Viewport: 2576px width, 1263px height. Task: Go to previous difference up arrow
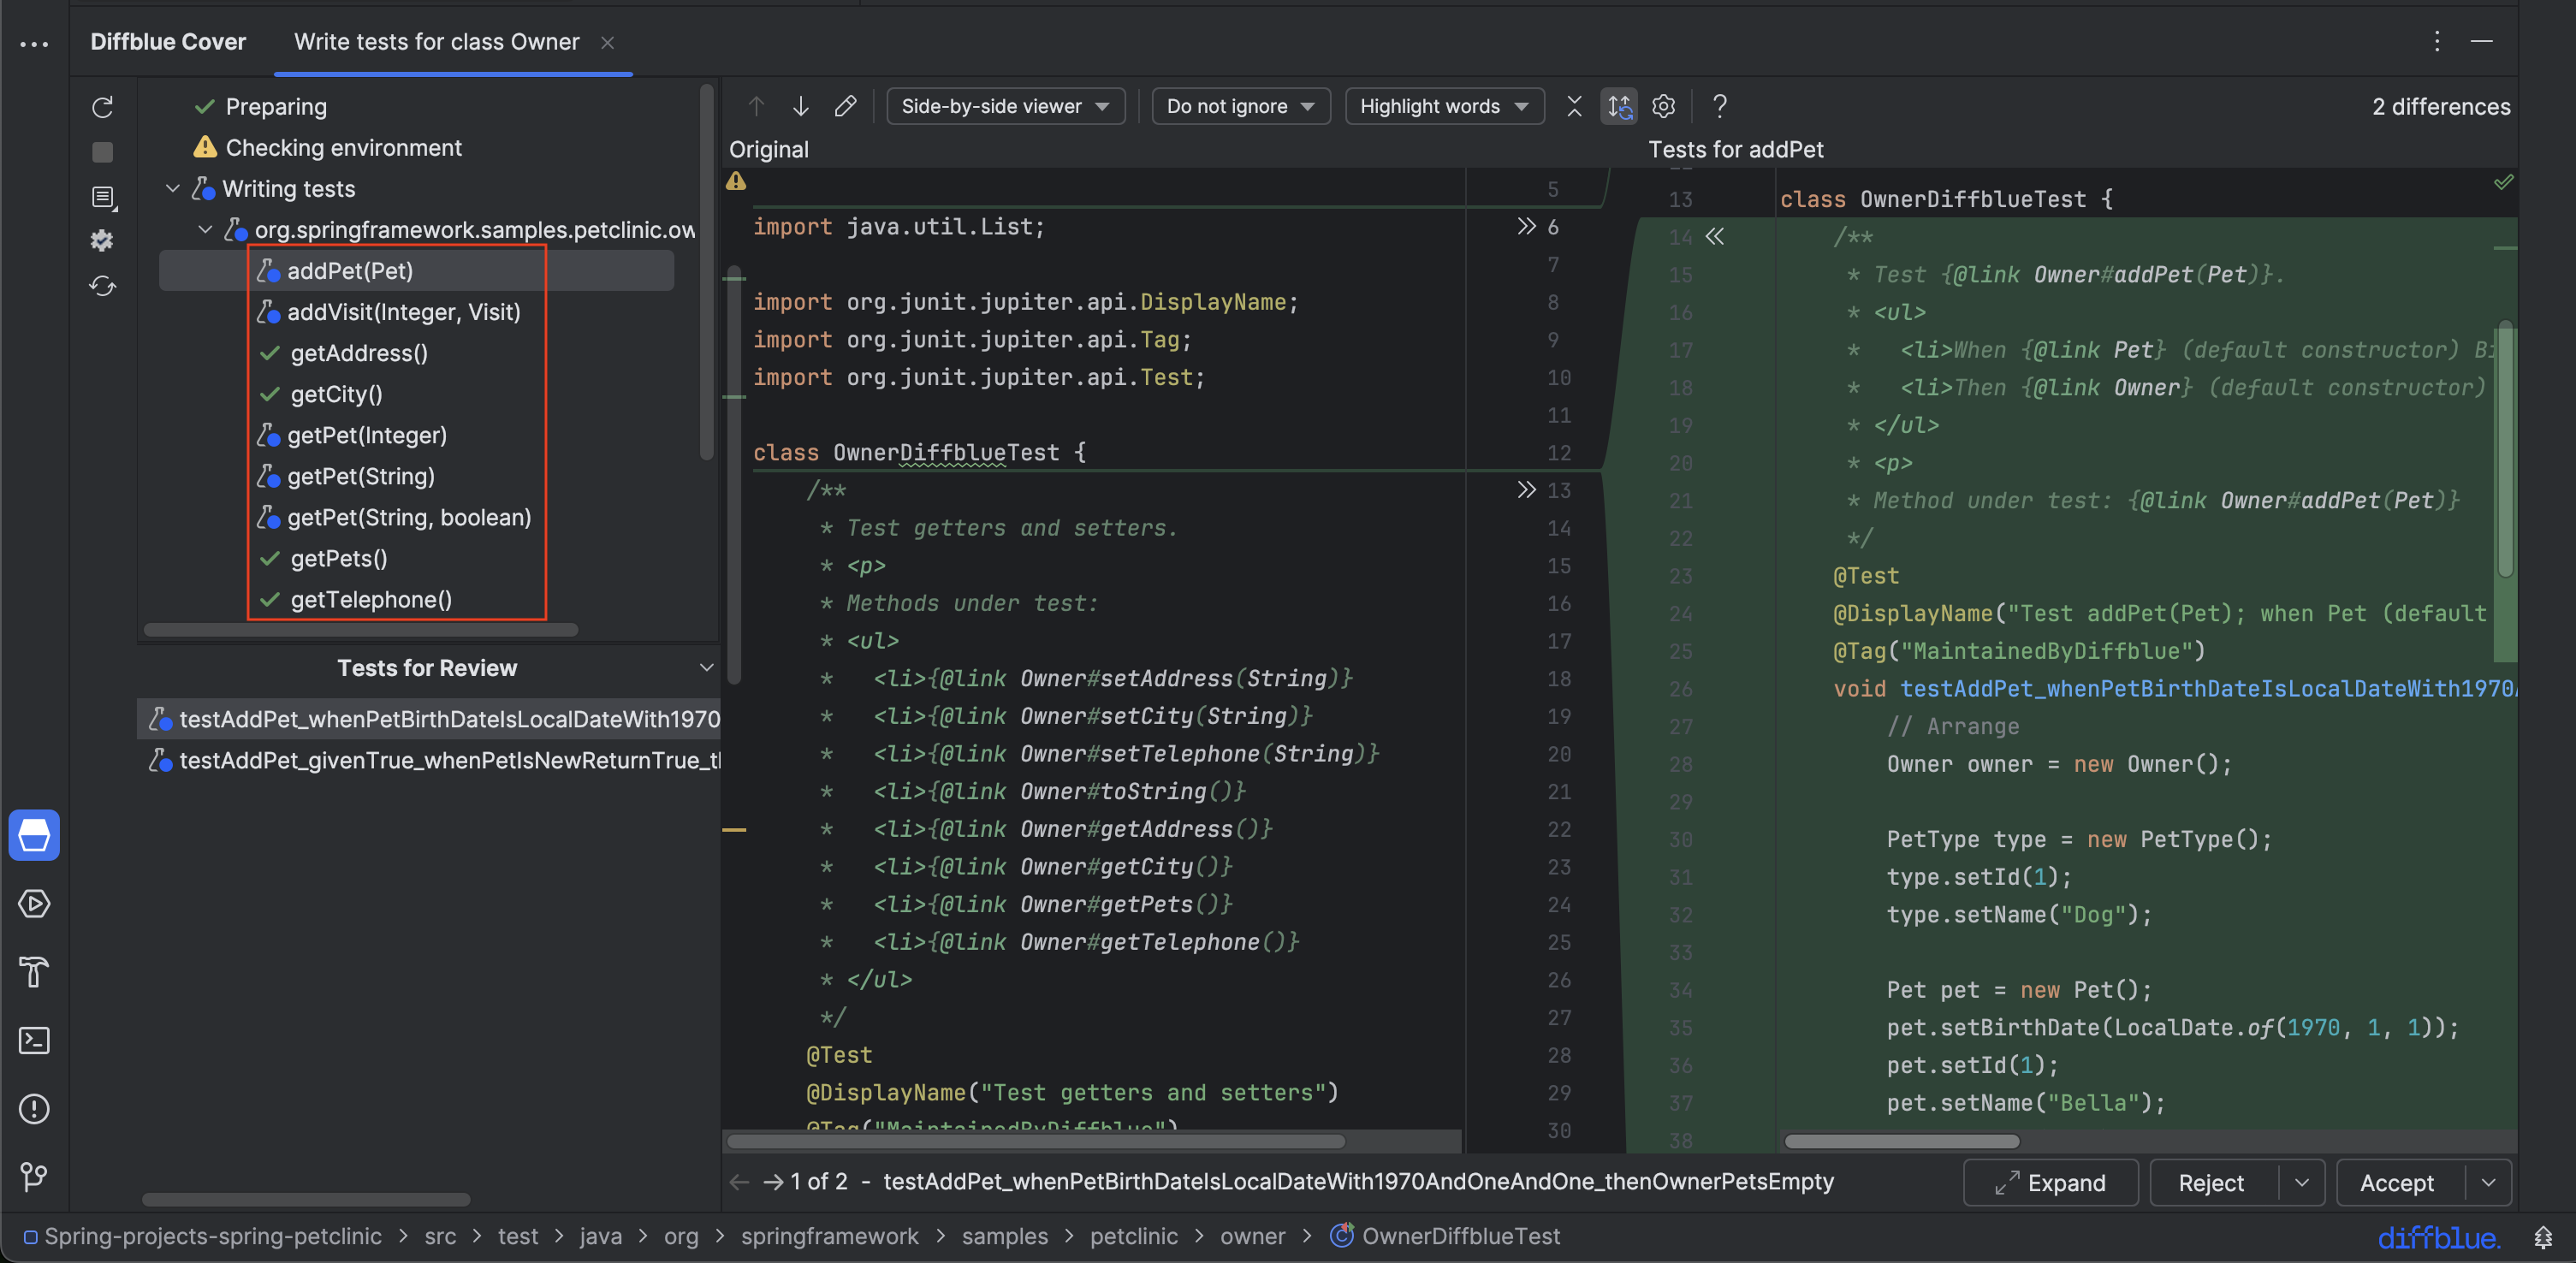point(756,106)
